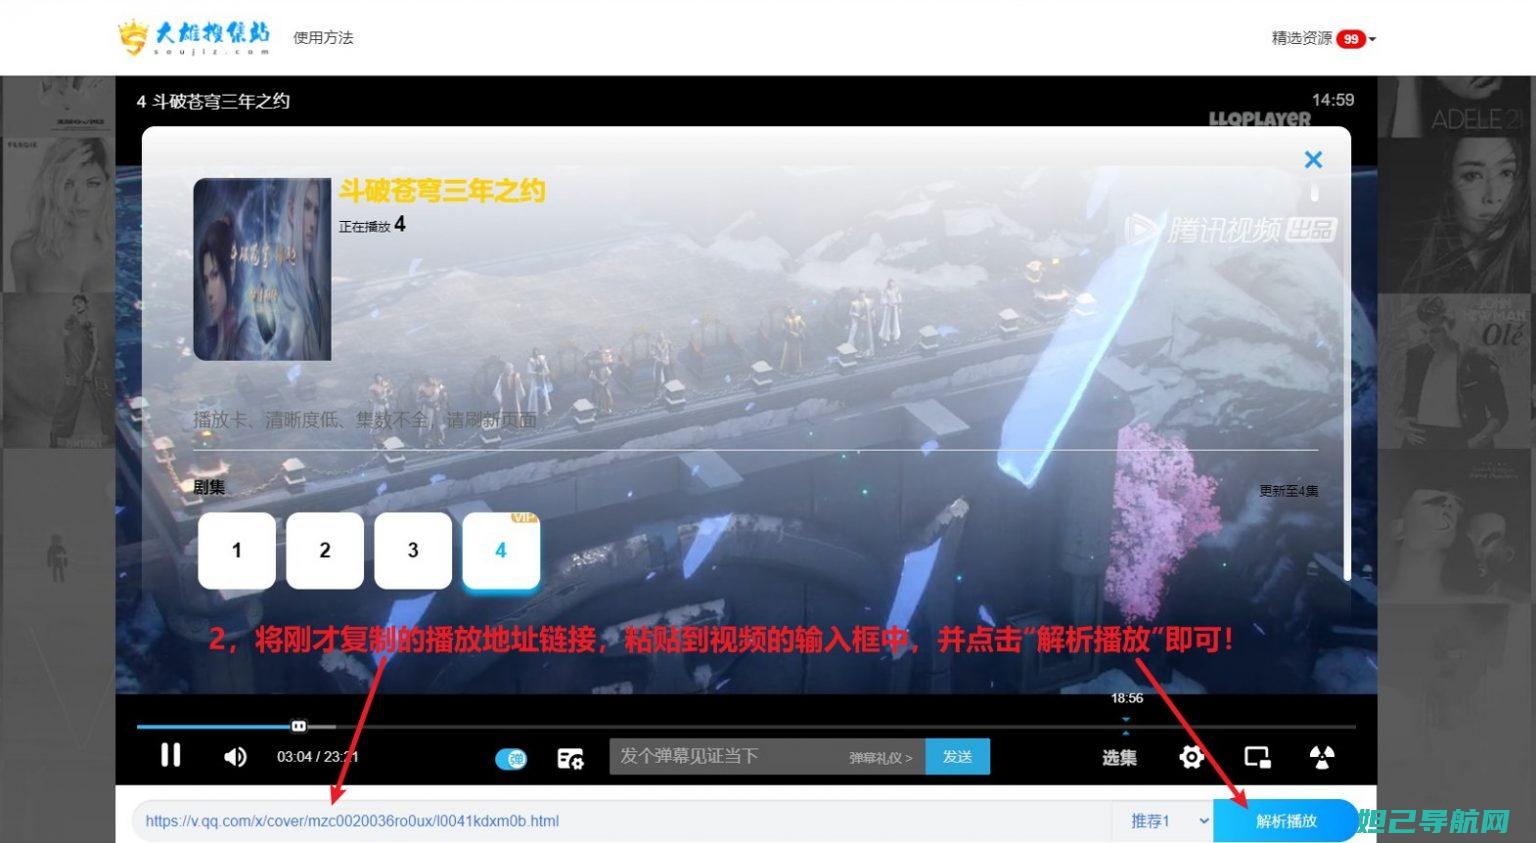The height and width of the screenshot is (843, 1536).
Task: Click the 大雄搜集站 site logo
Action: [x=194, y=37]
